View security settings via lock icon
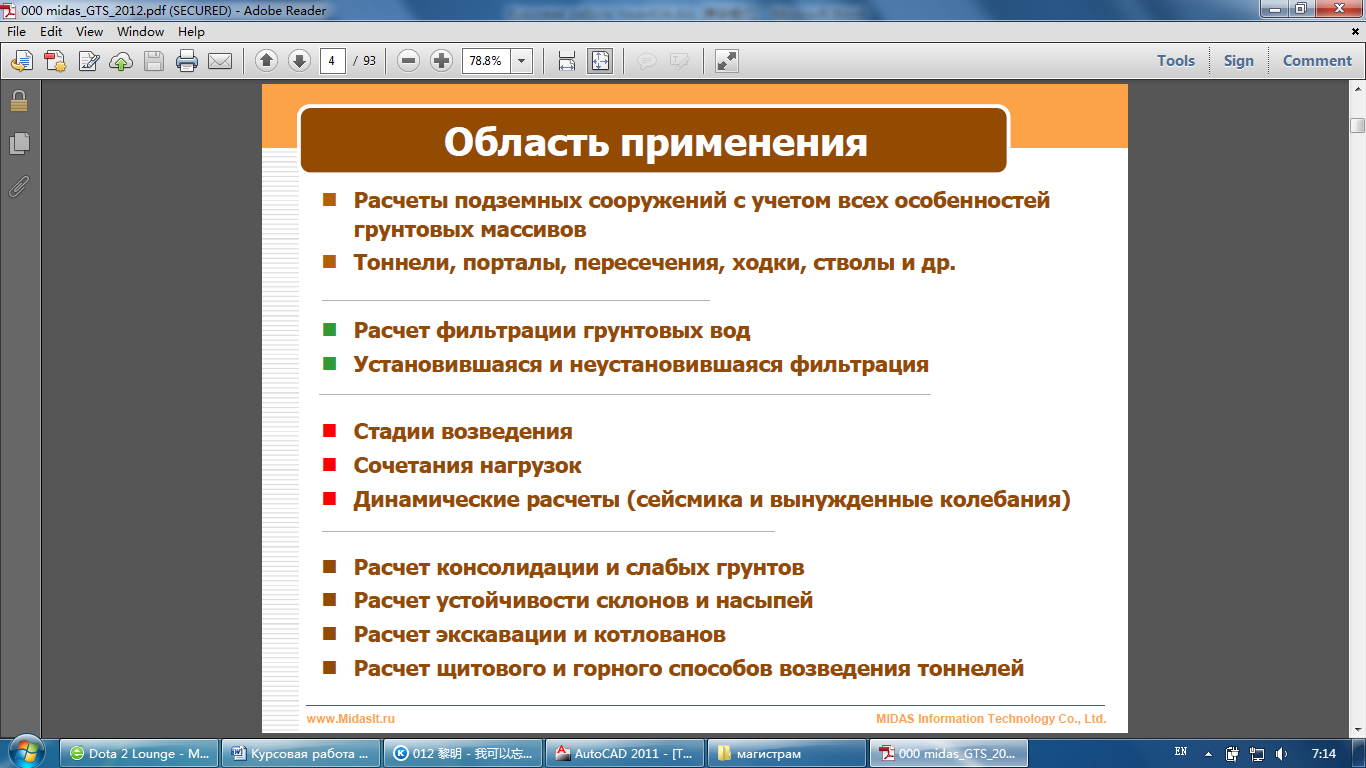Image resolution: width=1366 pixels, height=768 pixels. pos(19,101)
